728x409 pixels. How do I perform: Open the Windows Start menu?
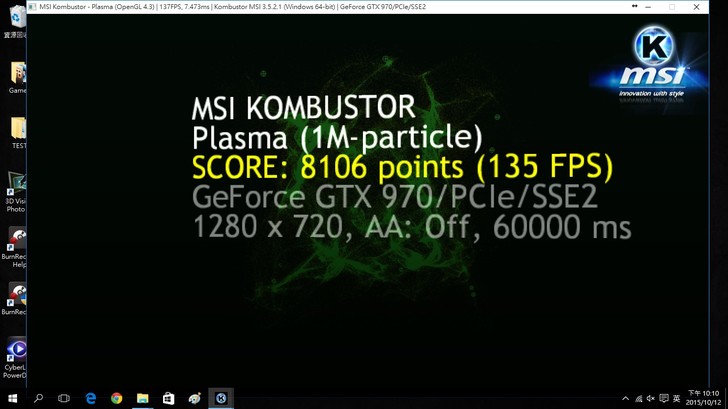point(13,398)
